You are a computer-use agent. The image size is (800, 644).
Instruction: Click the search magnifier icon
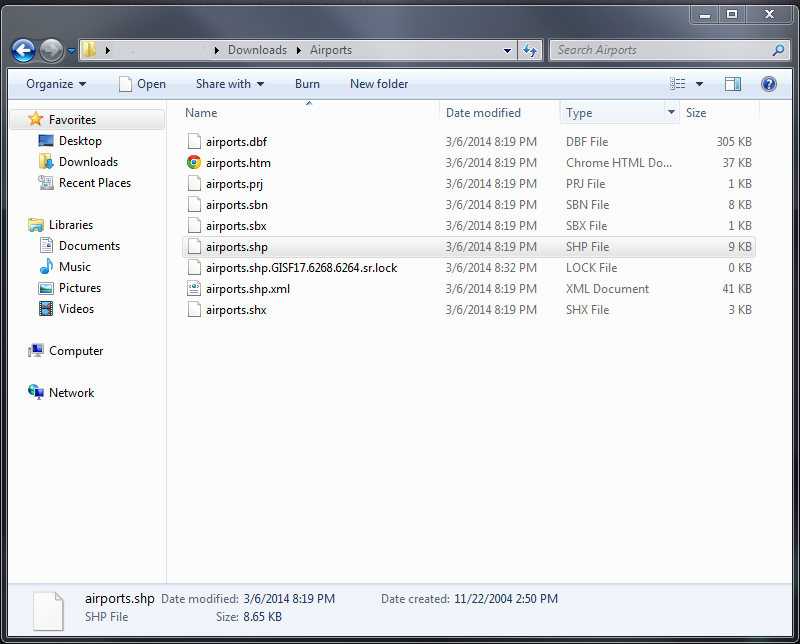click(x=778, y=50)
